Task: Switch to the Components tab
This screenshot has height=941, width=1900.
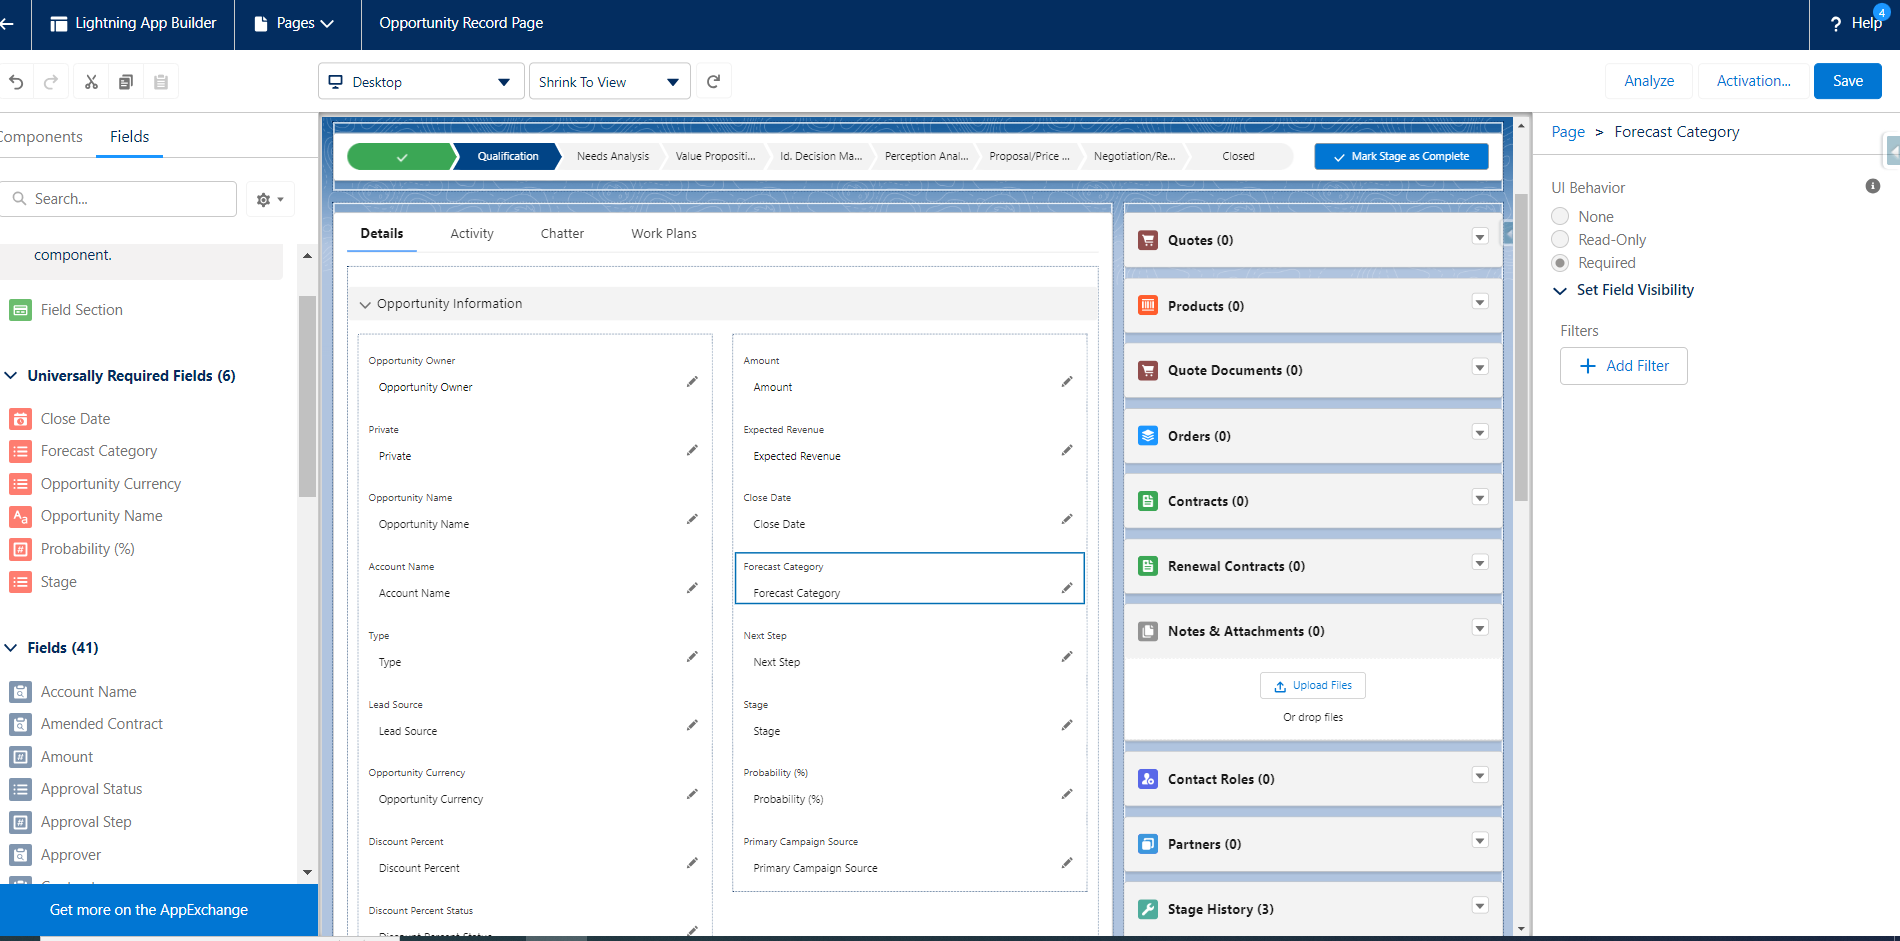Action: tap(40, 137)
